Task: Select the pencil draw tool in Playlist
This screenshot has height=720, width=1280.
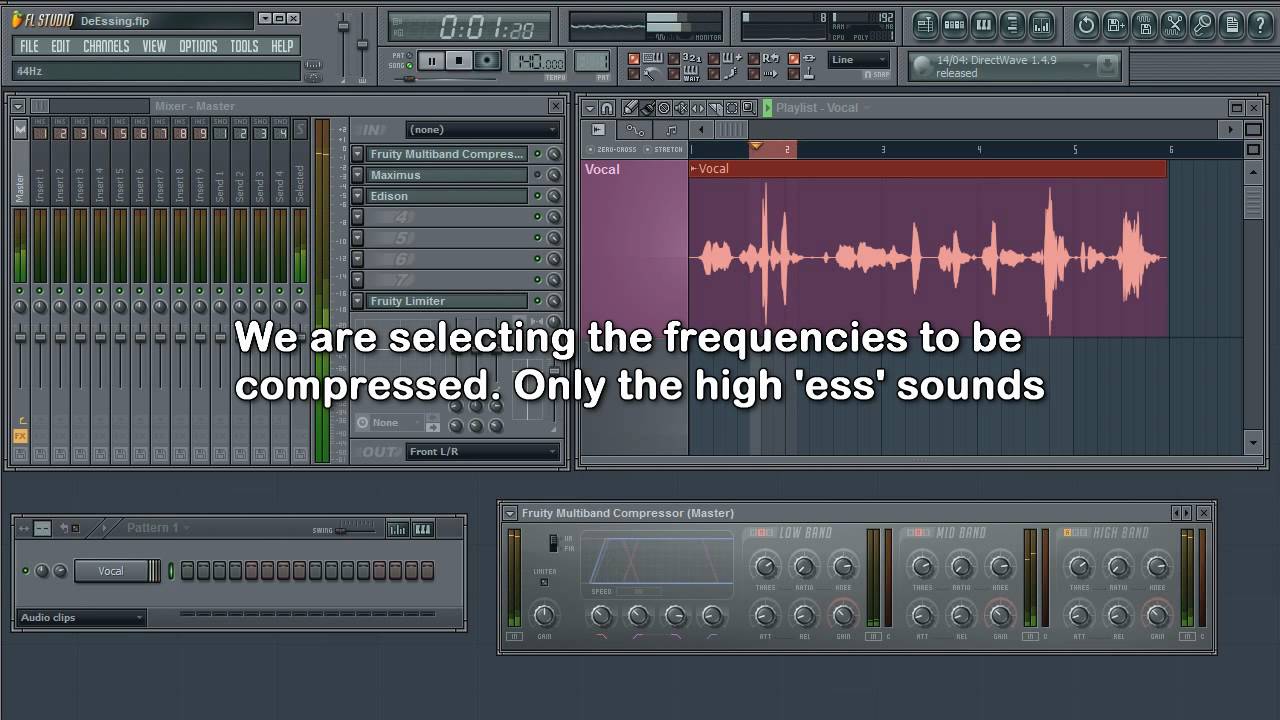Action: pos(630,108)
